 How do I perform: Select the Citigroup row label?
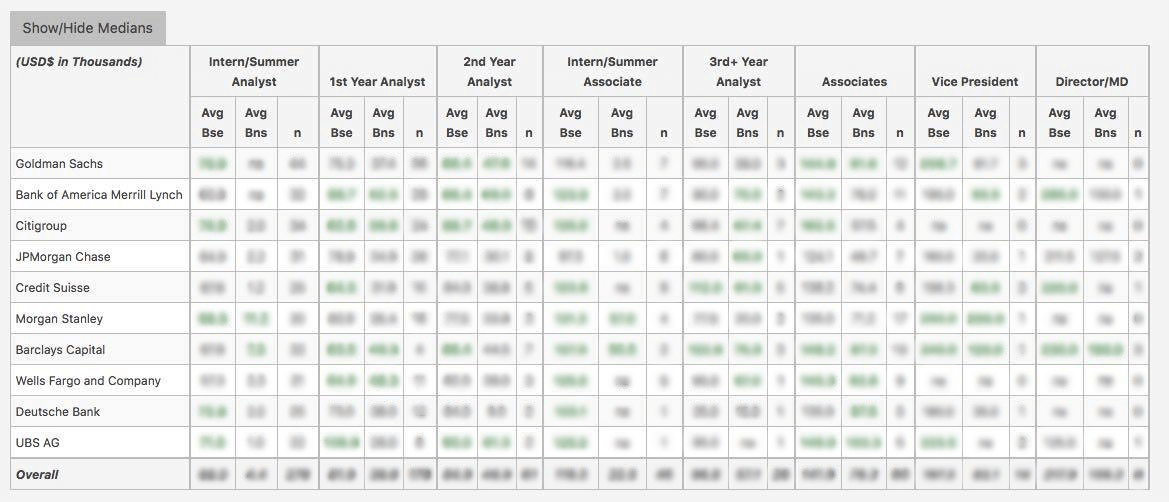44,225
